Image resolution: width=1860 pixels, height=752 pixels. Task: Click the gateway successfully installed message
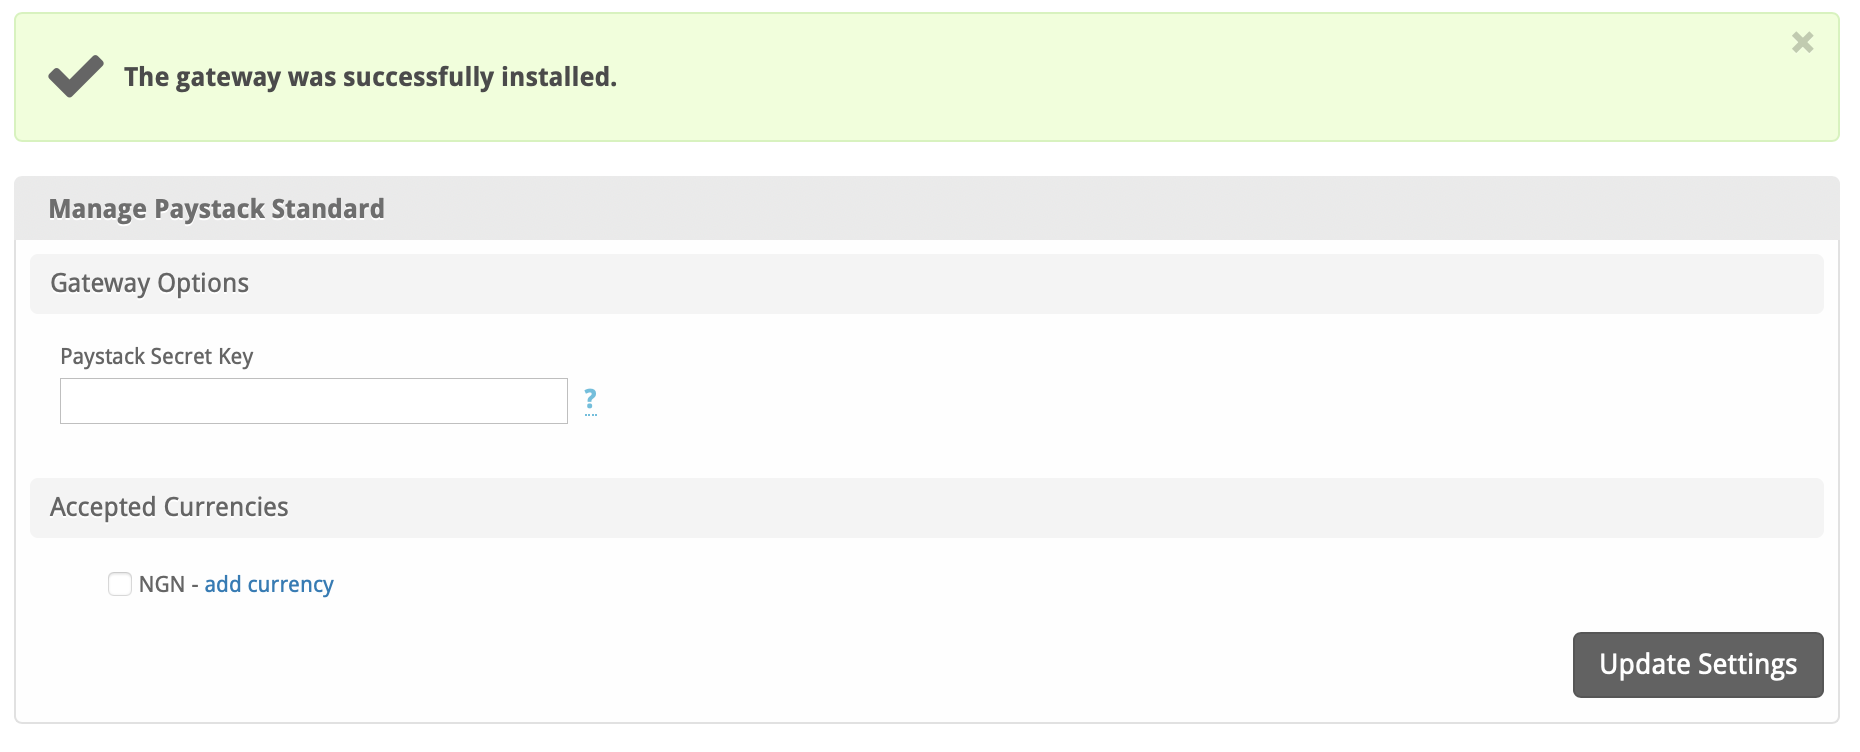point(370,77)
